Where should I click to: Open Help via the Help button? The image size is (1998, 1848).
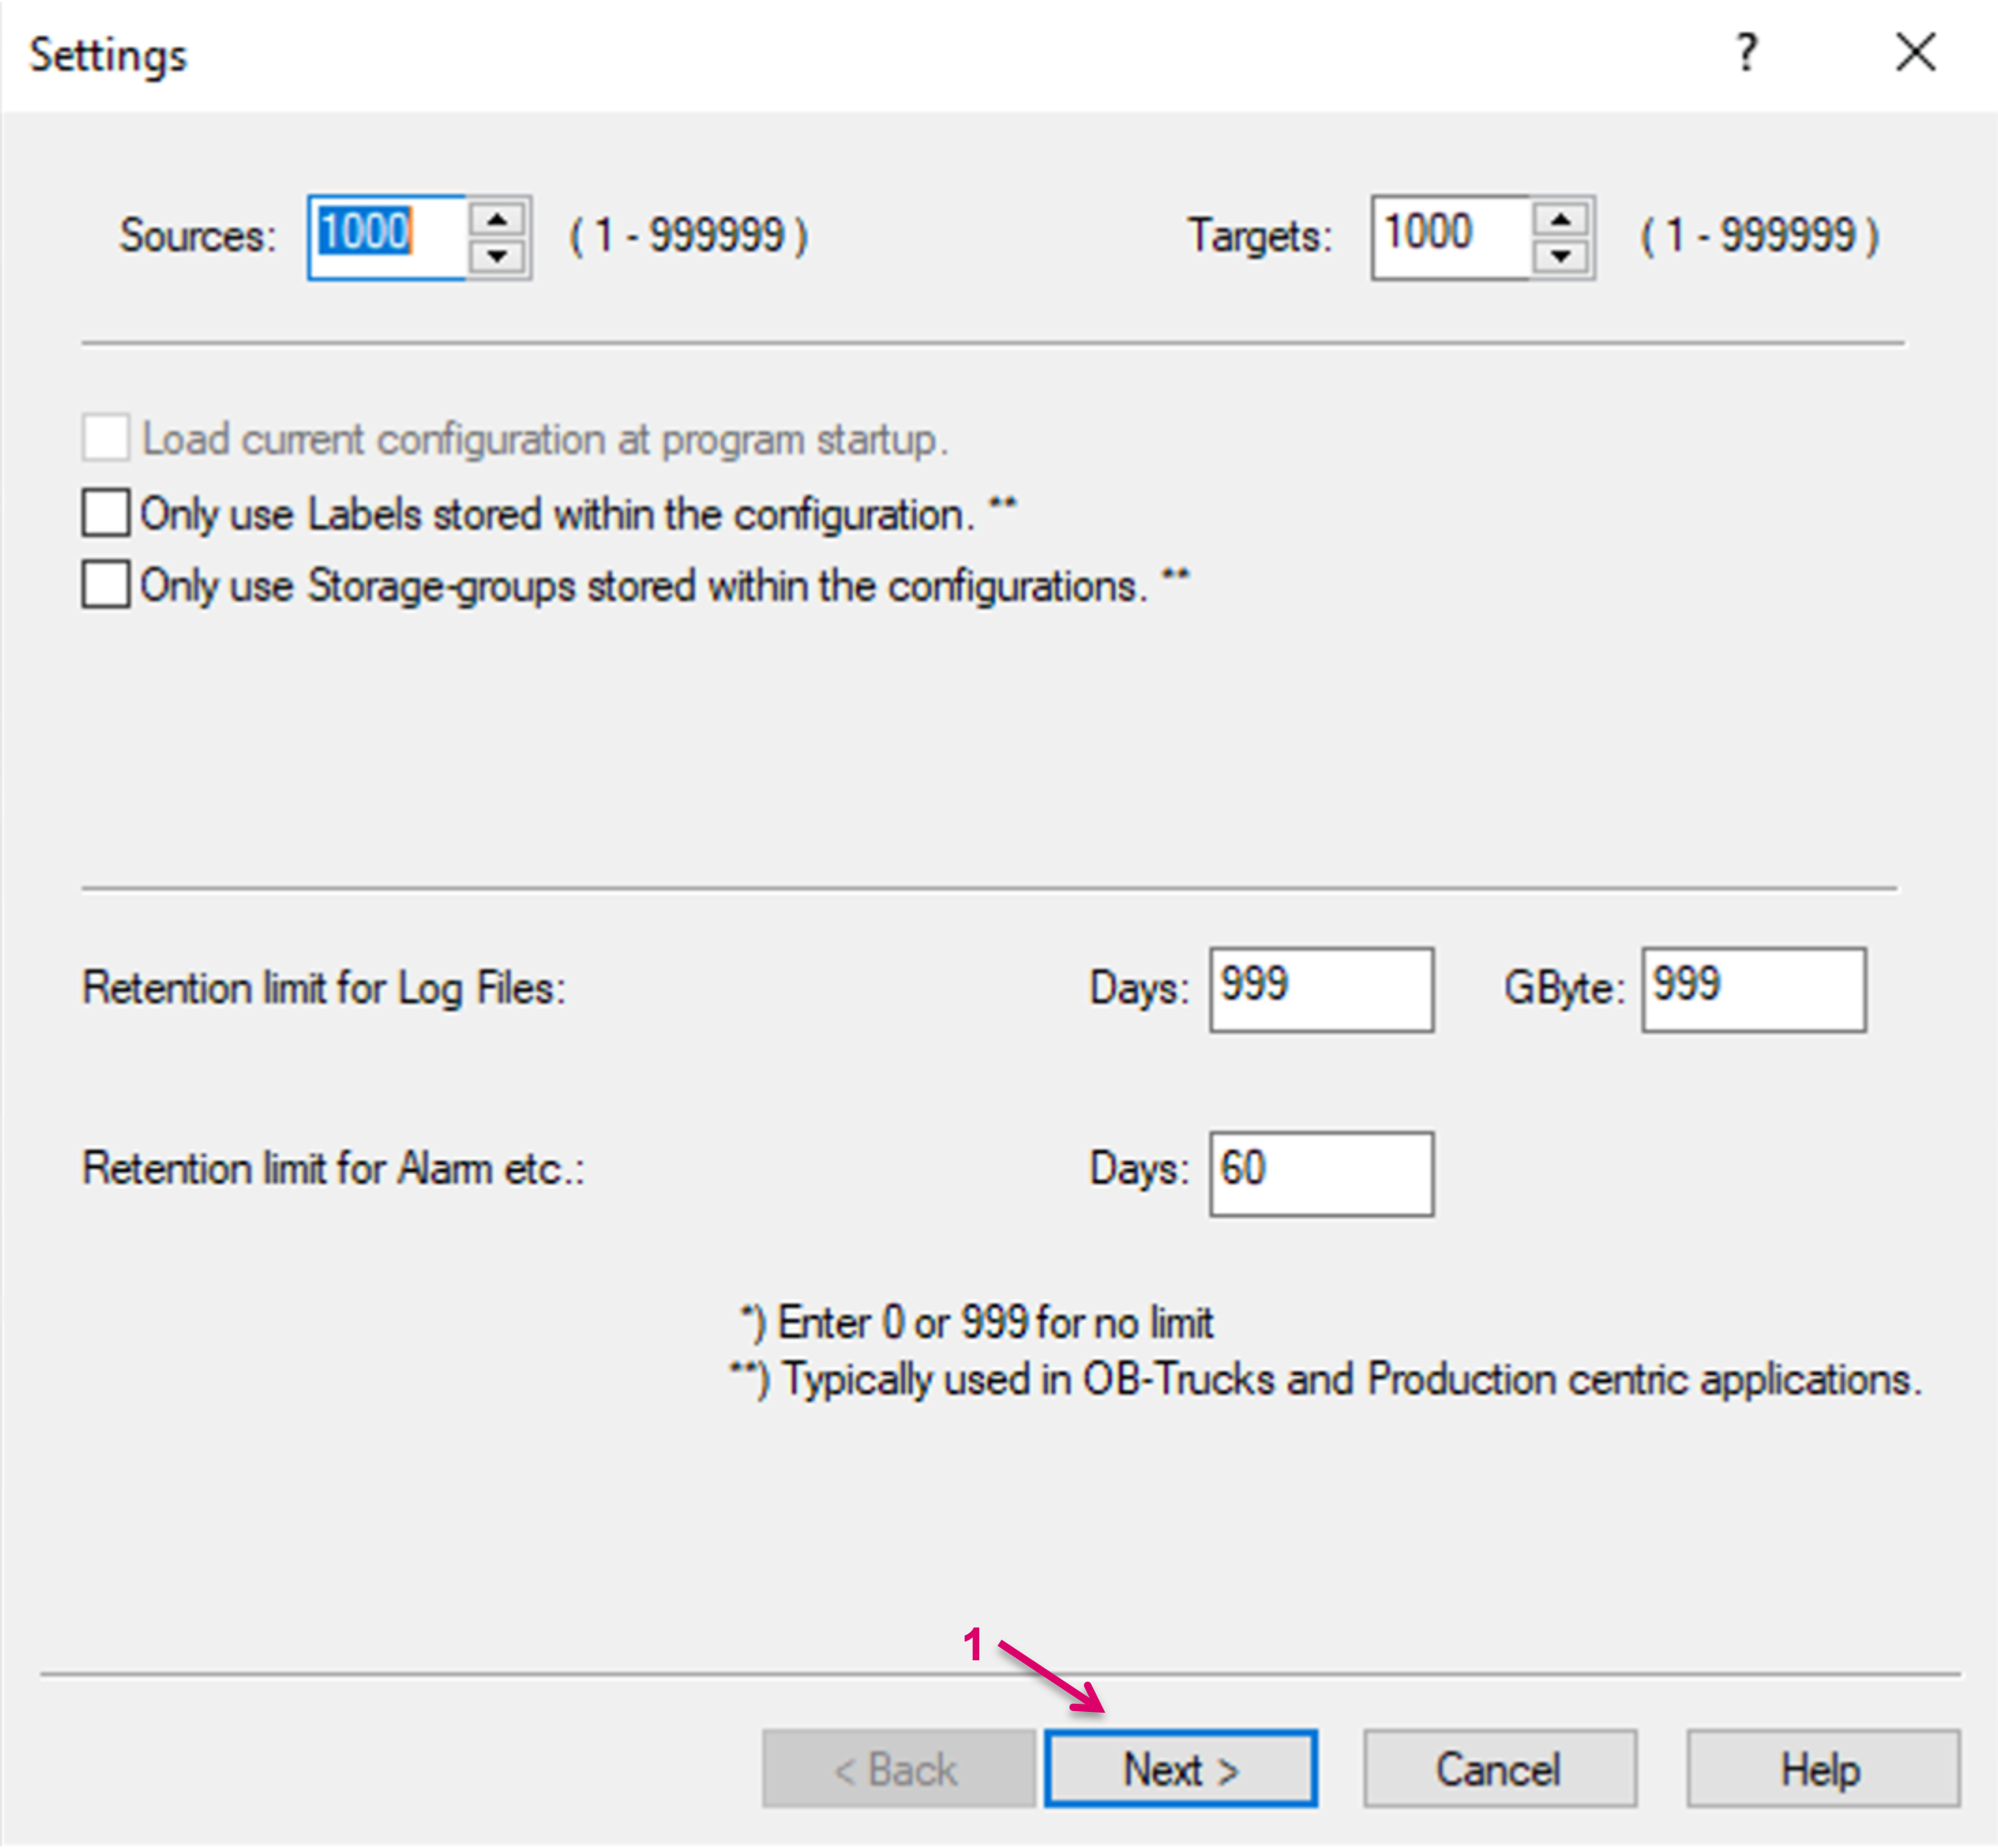[1821, 1769]
